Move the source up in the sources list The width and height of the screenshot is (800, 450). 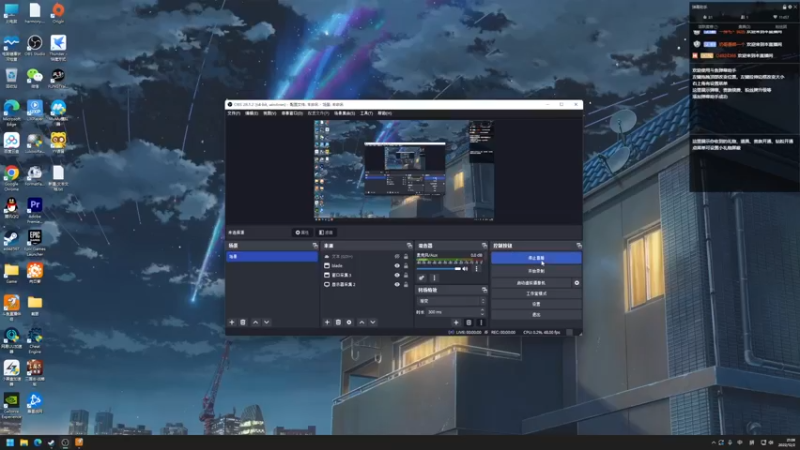pyautogui.click(x=362, y=322)
